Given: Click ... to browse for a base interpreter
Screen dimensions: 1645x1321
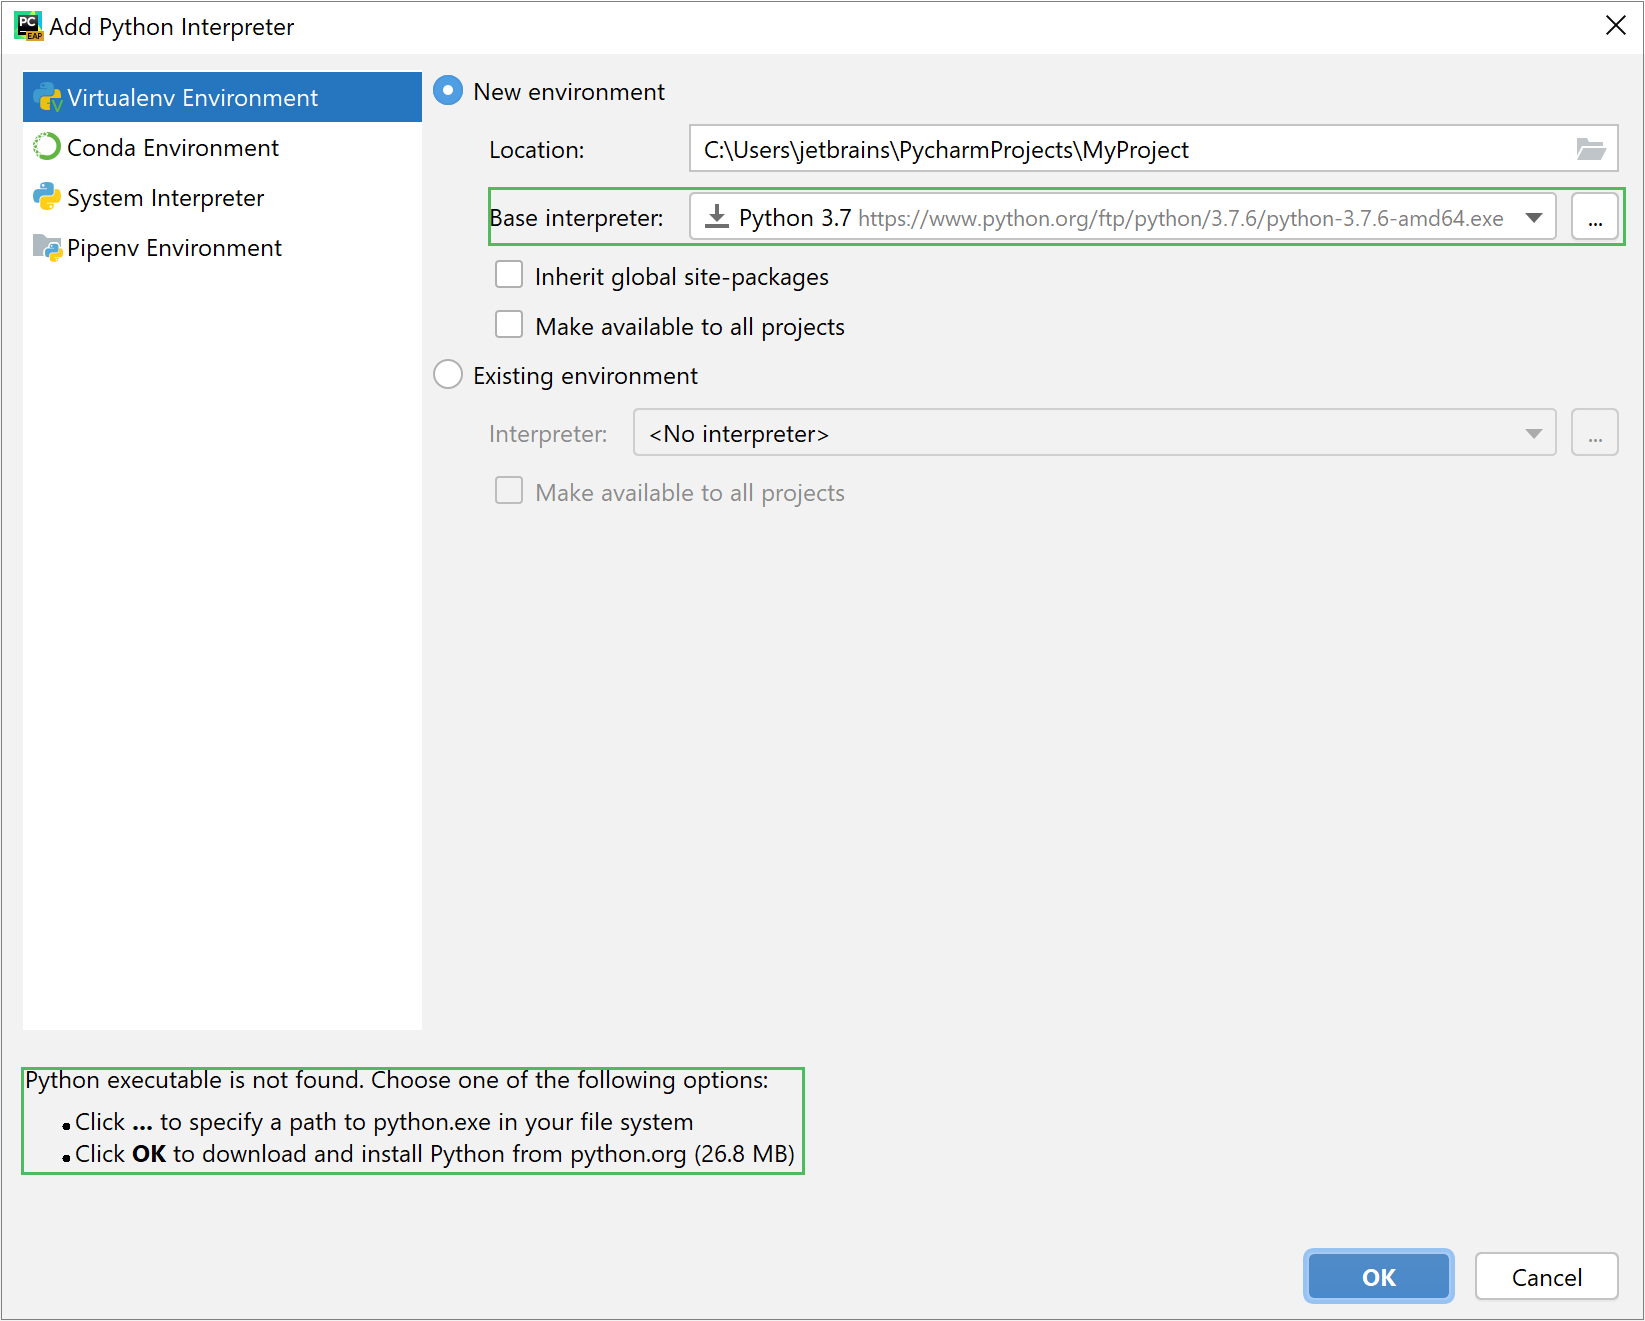Looking at the screenshot, I should point(1595,216).
